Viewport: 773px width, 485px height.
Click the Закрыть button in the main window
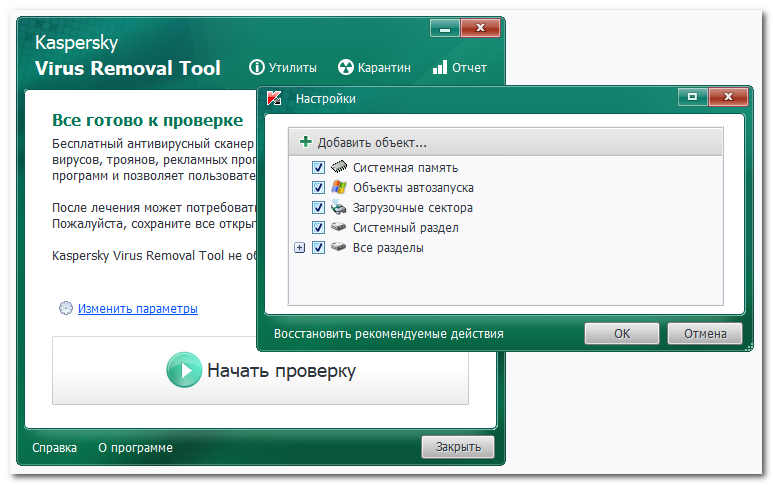[458, 447]
